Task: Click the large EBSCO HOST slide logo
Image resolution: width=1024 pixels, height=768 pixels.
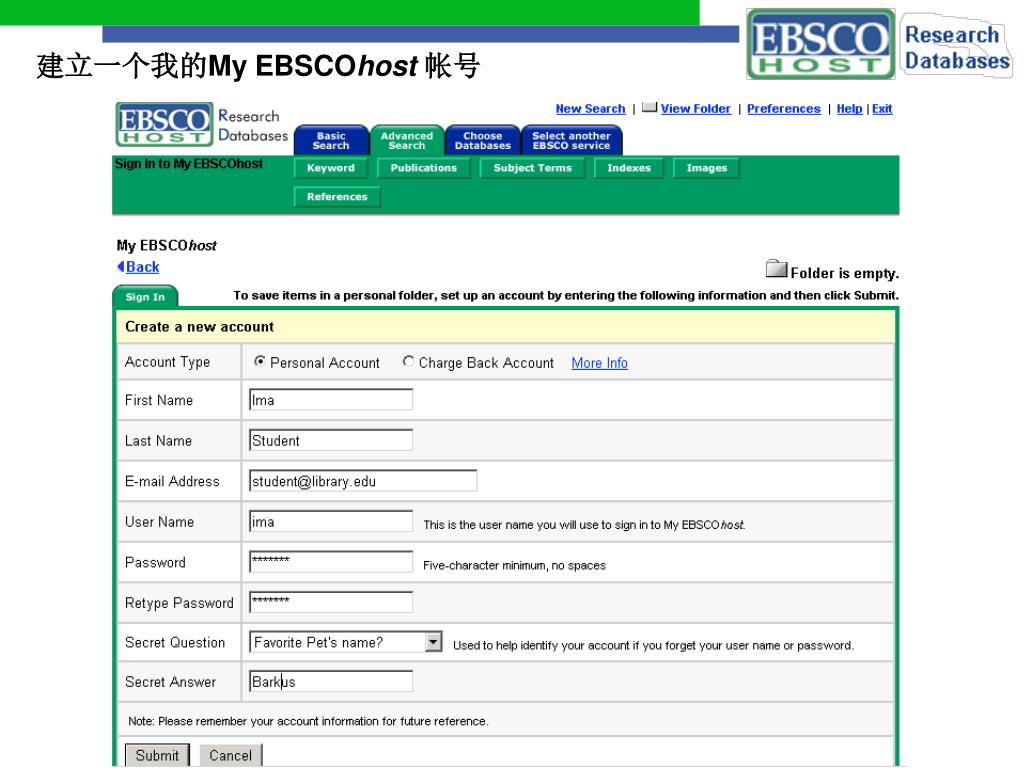Action: click(820, 44)
